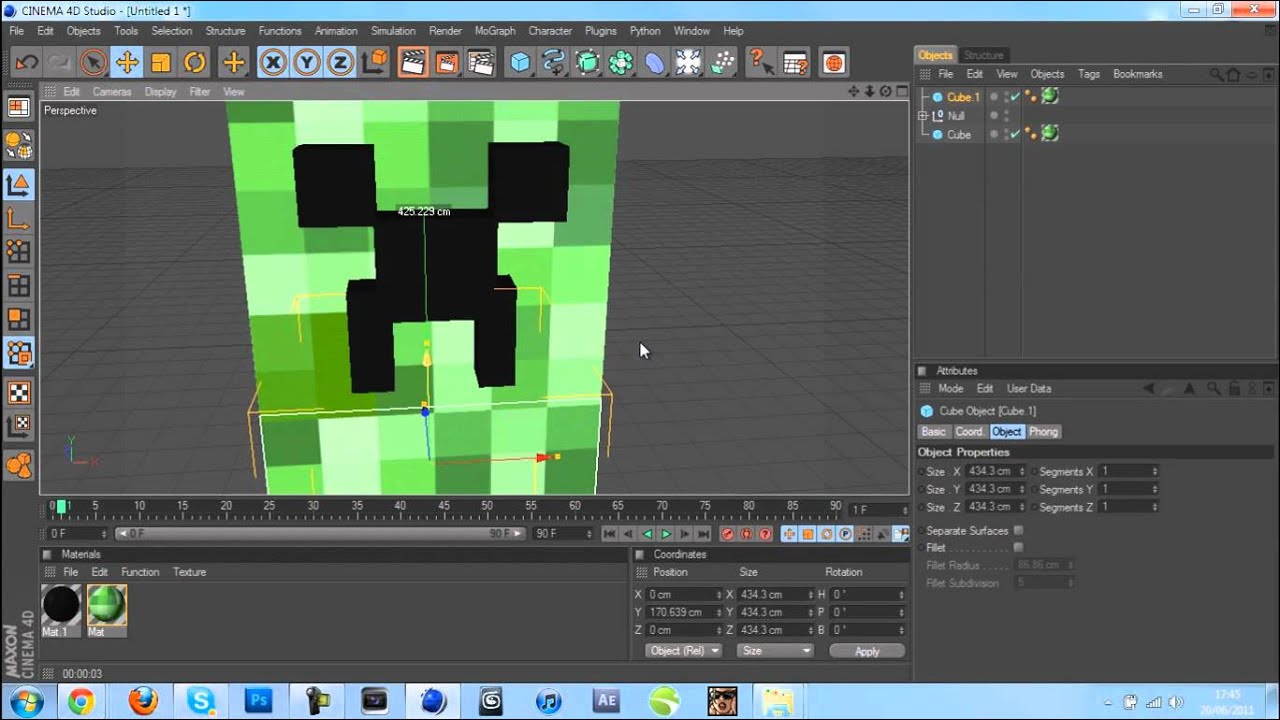Open Photoshop from the taskbar
Image resolution: width=1280 pixels, height=720 pixels.
pyautogui.click(x=258, y=701)
